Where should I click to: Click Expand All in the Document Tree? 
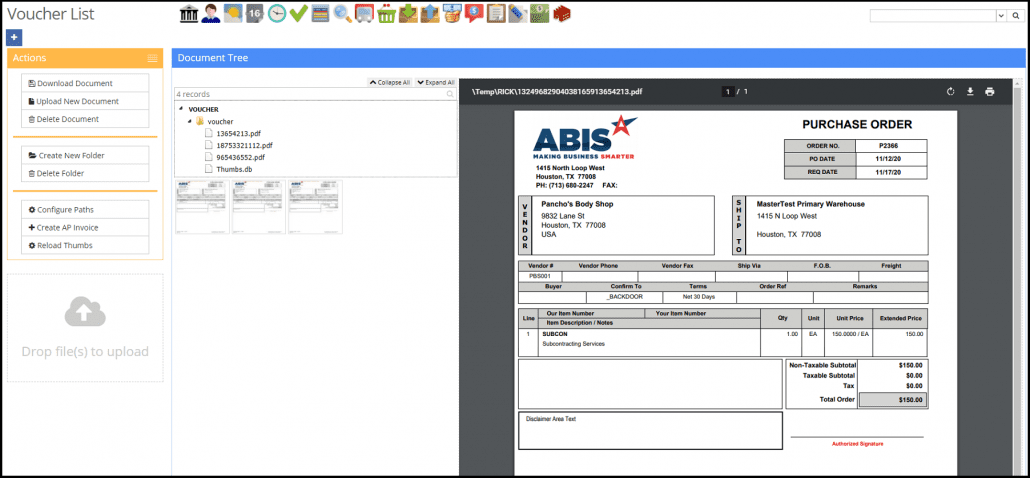[x=436, y=82]
